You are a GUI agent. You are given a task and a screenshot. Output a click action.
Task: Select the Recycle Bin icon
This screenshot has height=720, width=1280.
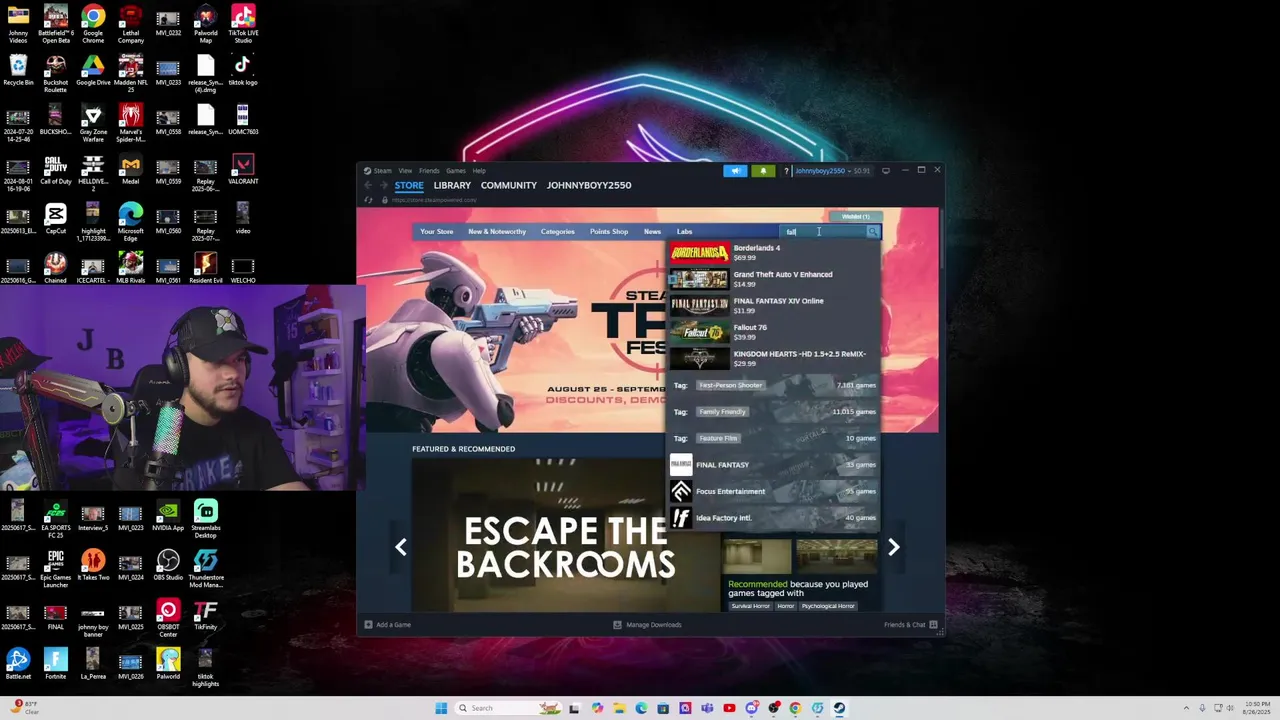[18, 70]
